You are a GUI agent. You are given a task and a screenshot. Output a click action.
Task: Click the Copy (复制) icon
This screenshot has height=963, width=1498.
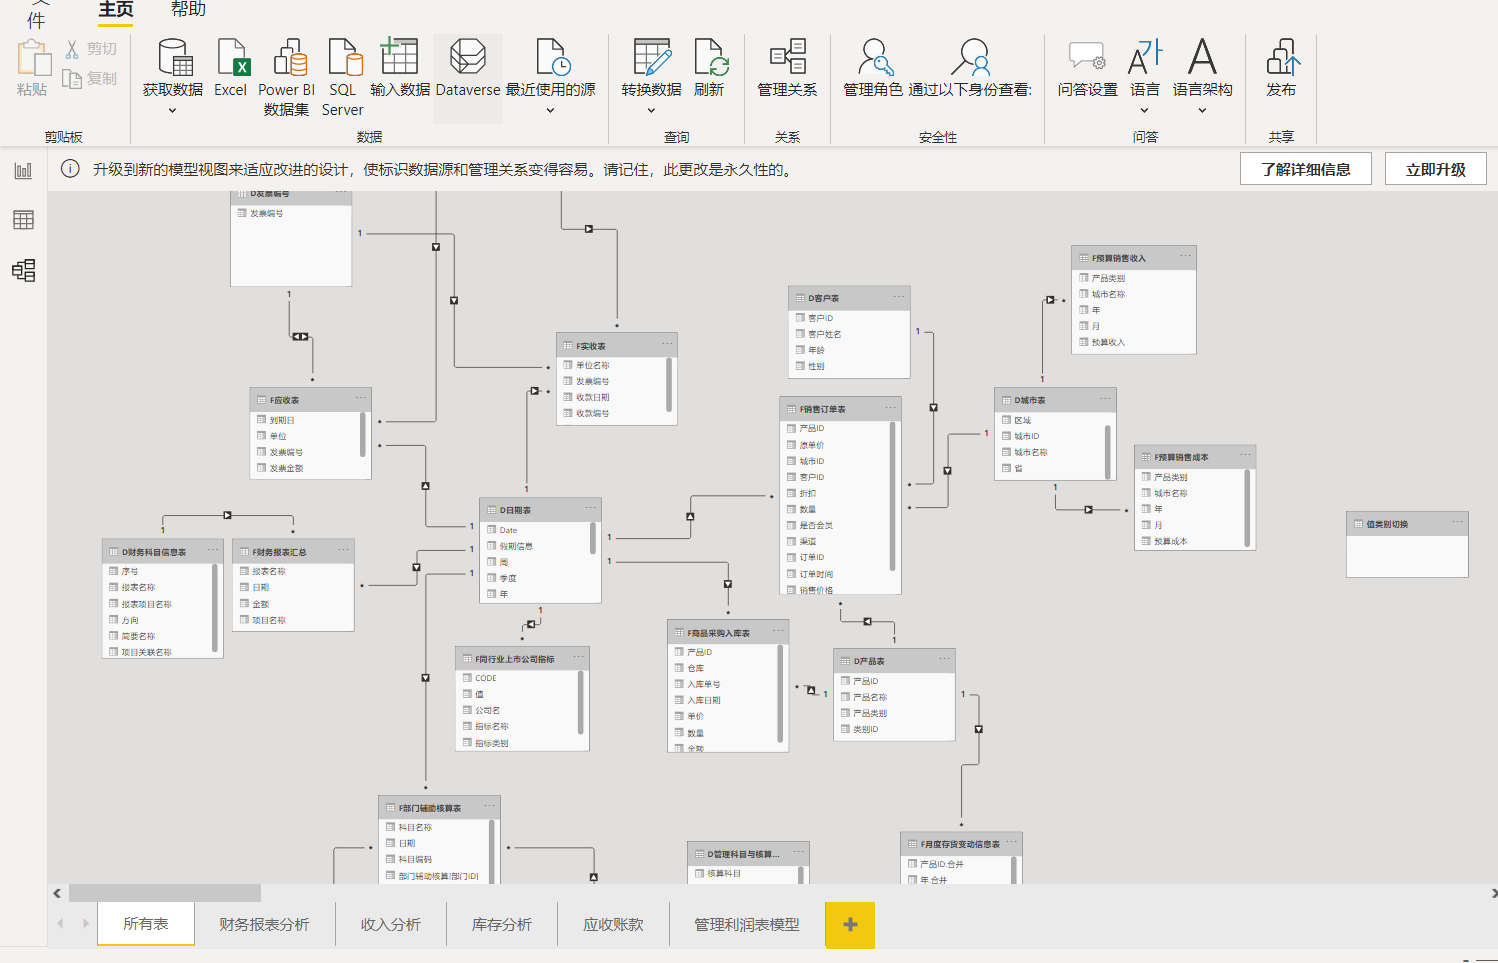click(72, 78)
